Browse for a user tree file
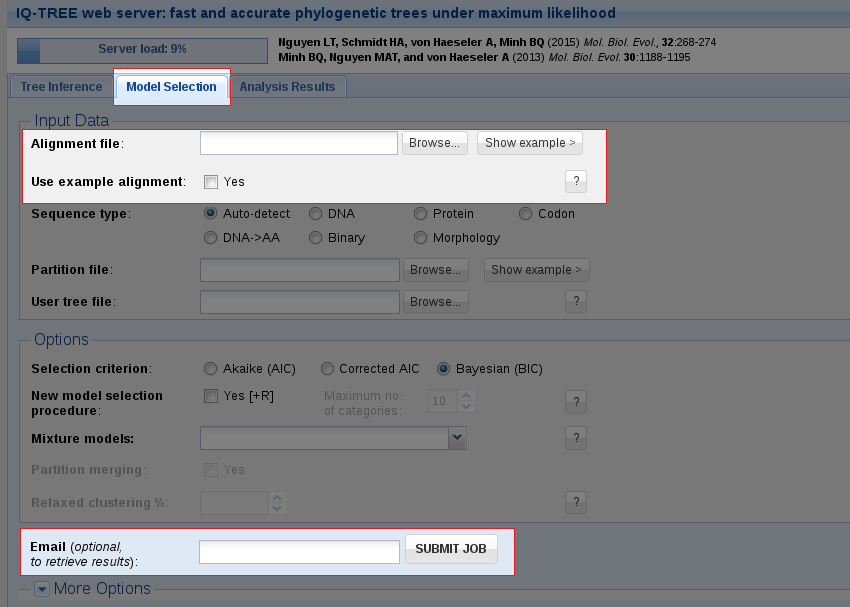Viewport: 850px width, 607px height. point(436,302)
